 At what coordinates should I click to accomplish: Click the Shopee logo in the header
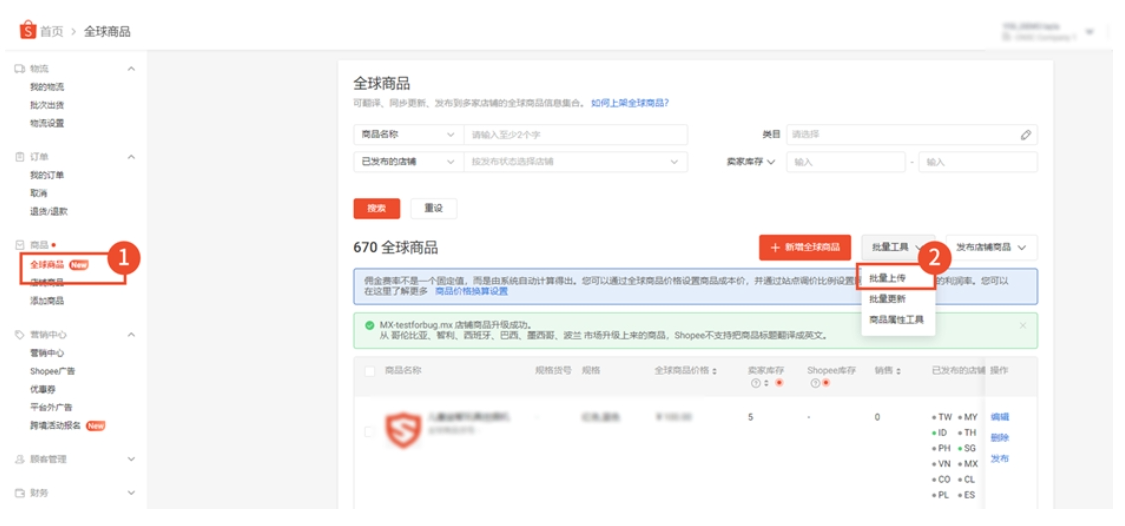[27, 31]
